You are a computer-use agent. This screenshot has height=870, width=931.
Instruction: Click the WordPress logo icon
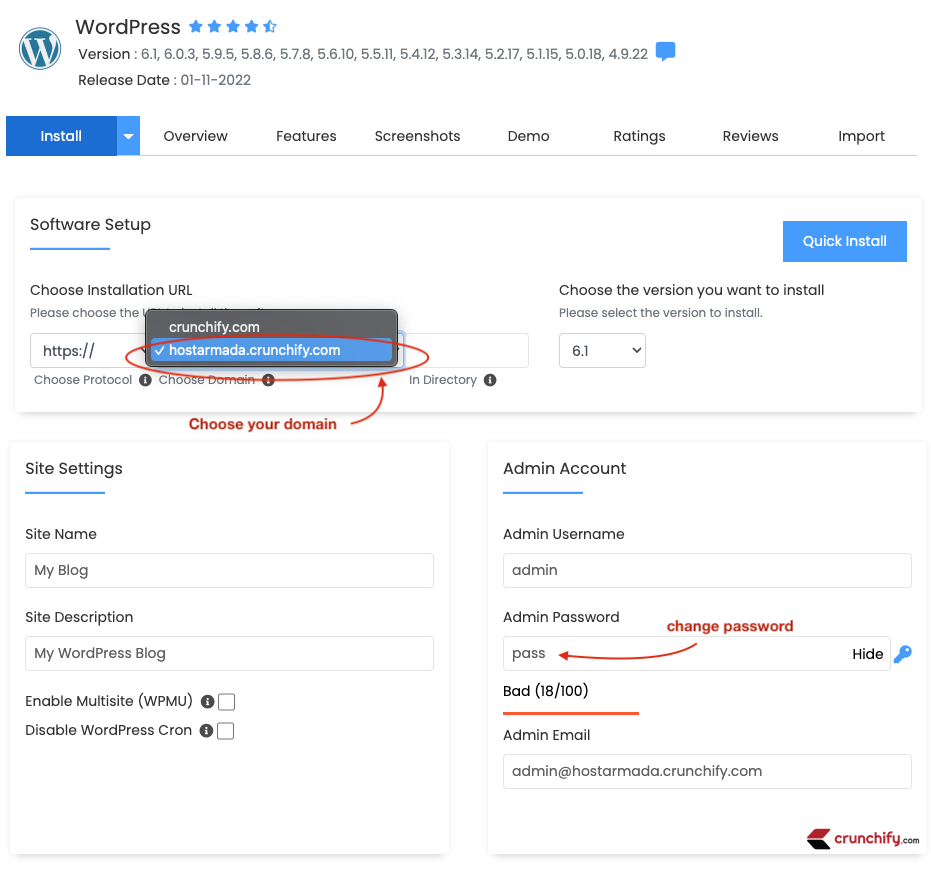(40, 49)
